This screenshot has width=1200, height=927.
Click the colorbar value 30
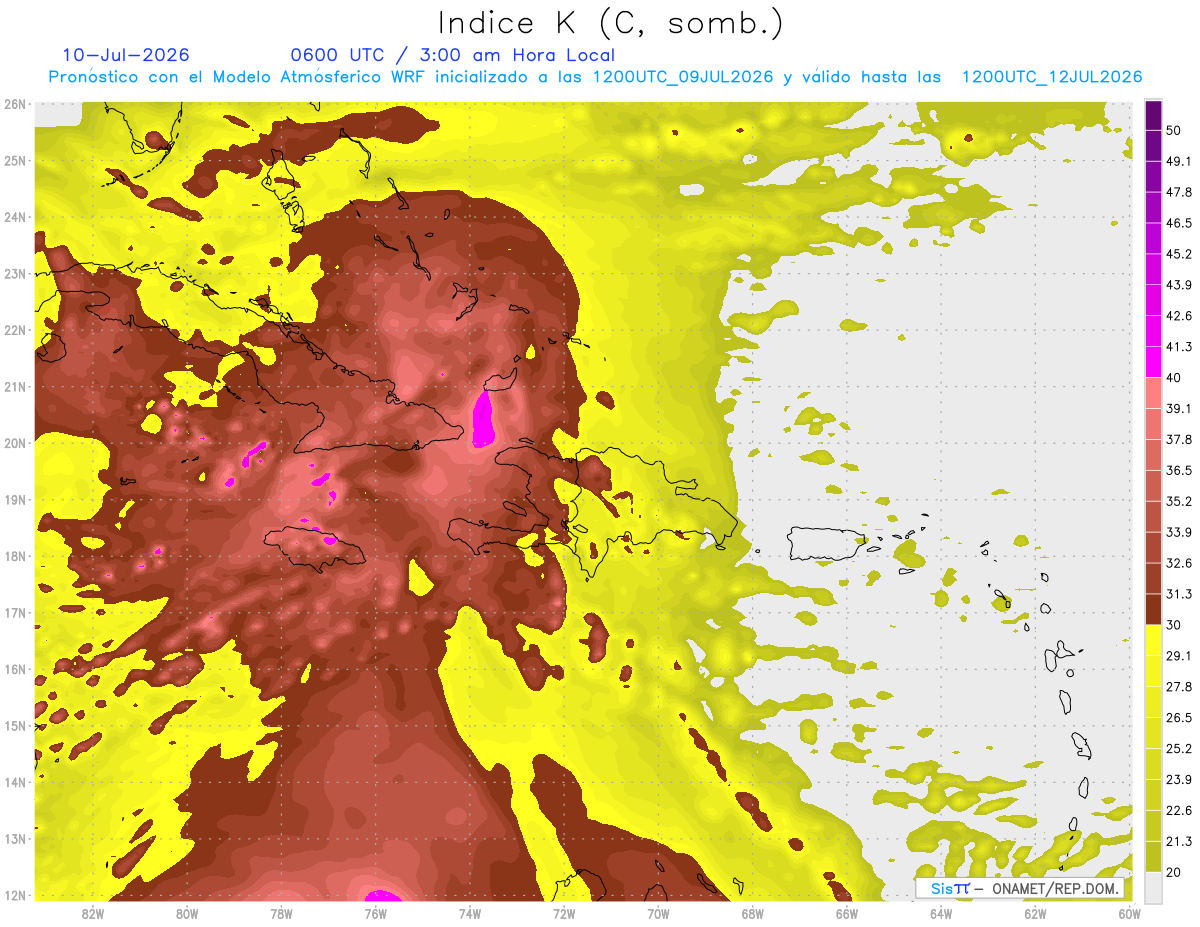pyautogui.click(x=1175, y=625)
